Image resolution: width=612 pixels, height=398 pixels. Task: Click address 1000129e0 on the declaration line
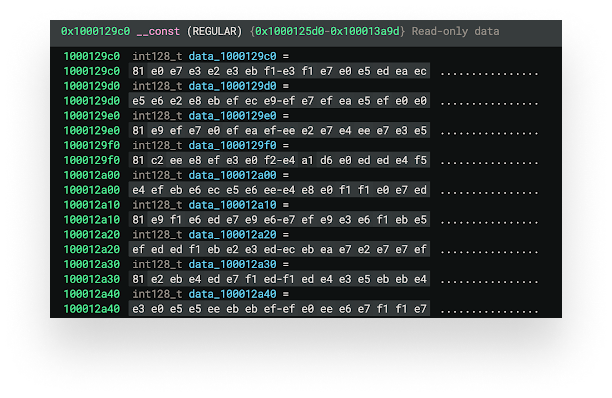click(x=92, y=115)
